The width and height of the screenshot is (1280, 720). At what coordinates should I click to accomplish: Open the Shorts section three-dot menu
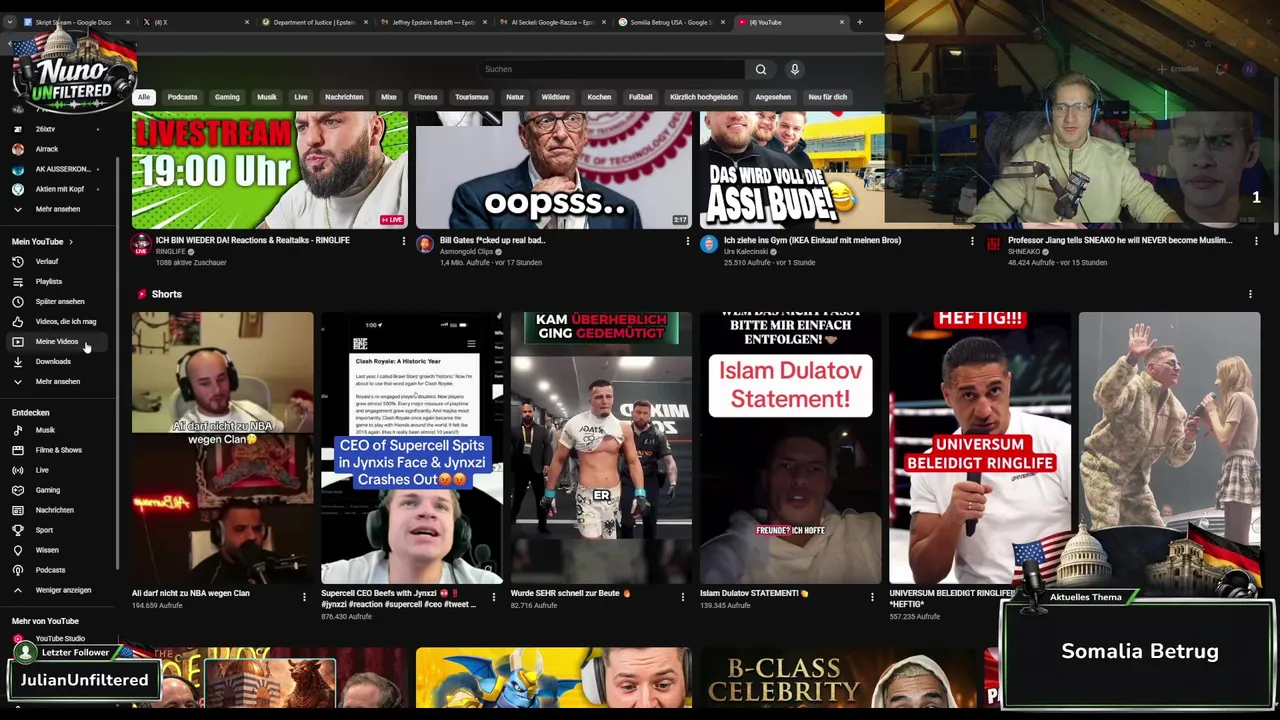(x=1250, y=294)
